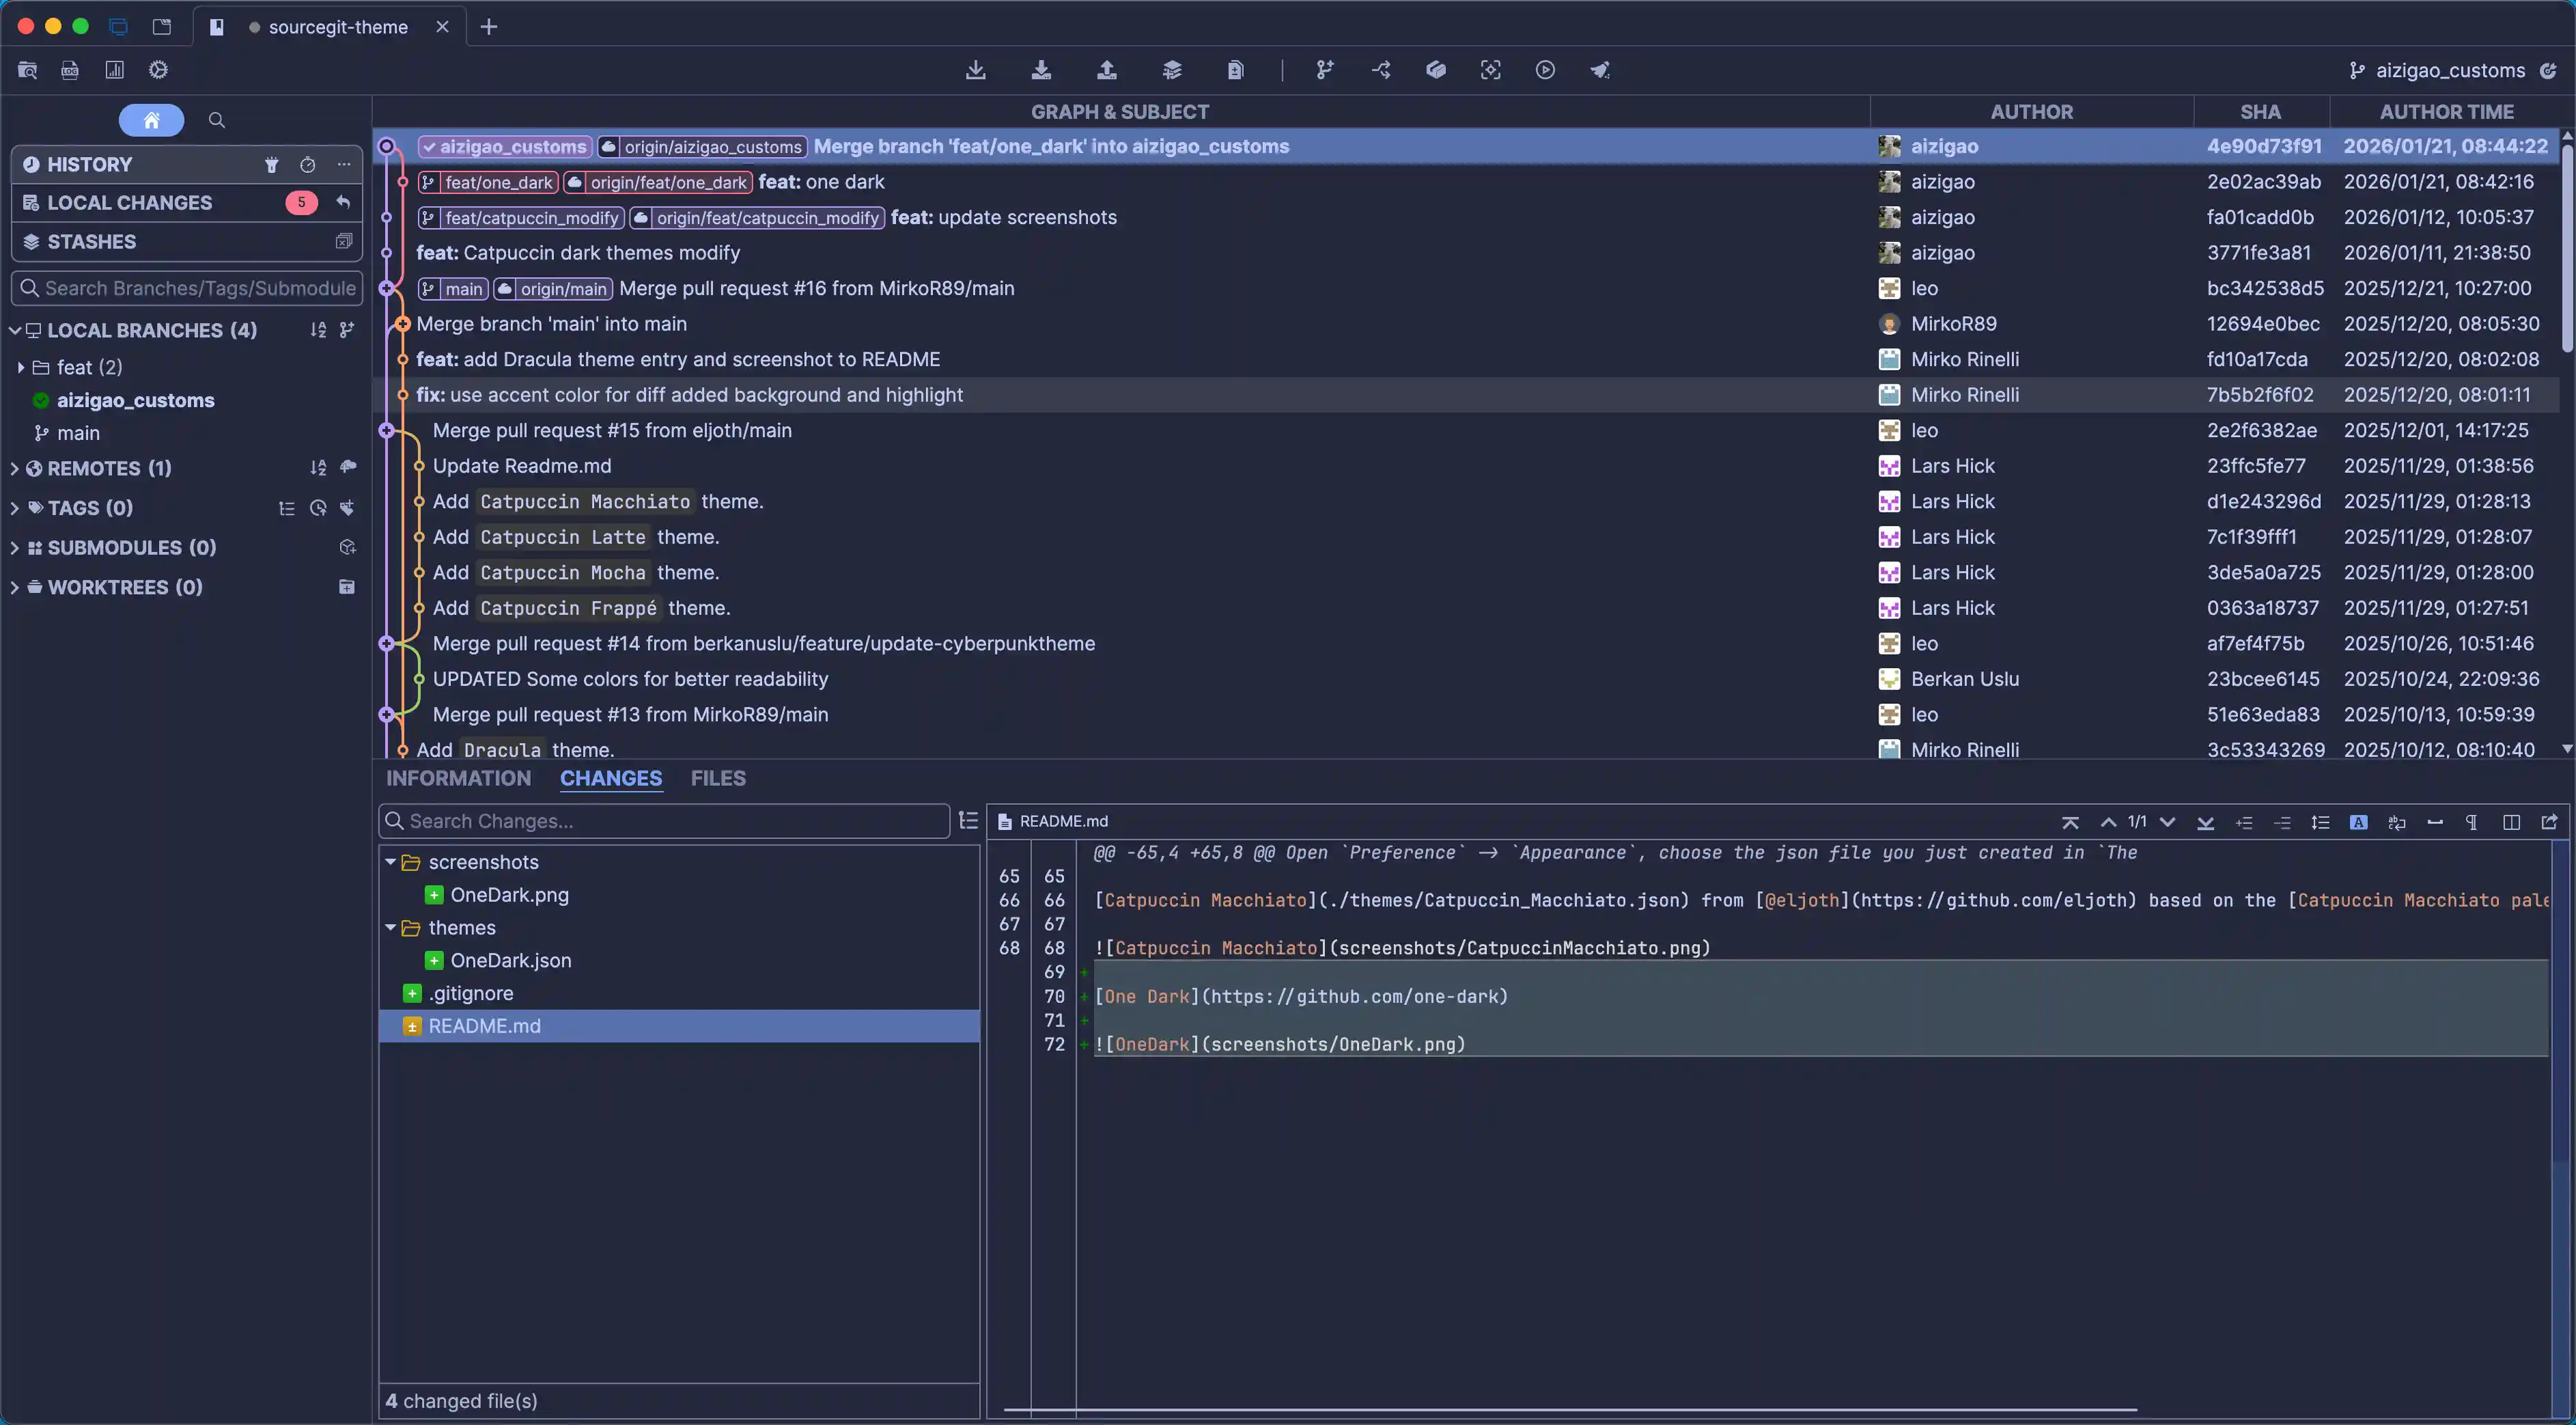Open the Stash changes toolbar icon
This screenshot has height=1425, width=2576.
pos(1172,70)
